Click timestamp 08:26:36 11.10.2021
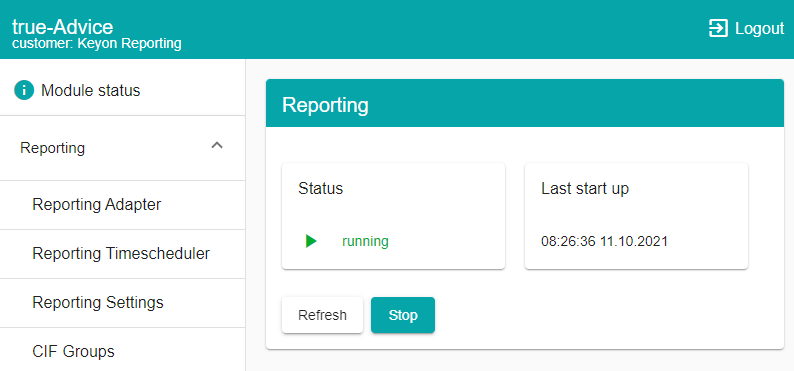794x371 pixels. [605, 241]
